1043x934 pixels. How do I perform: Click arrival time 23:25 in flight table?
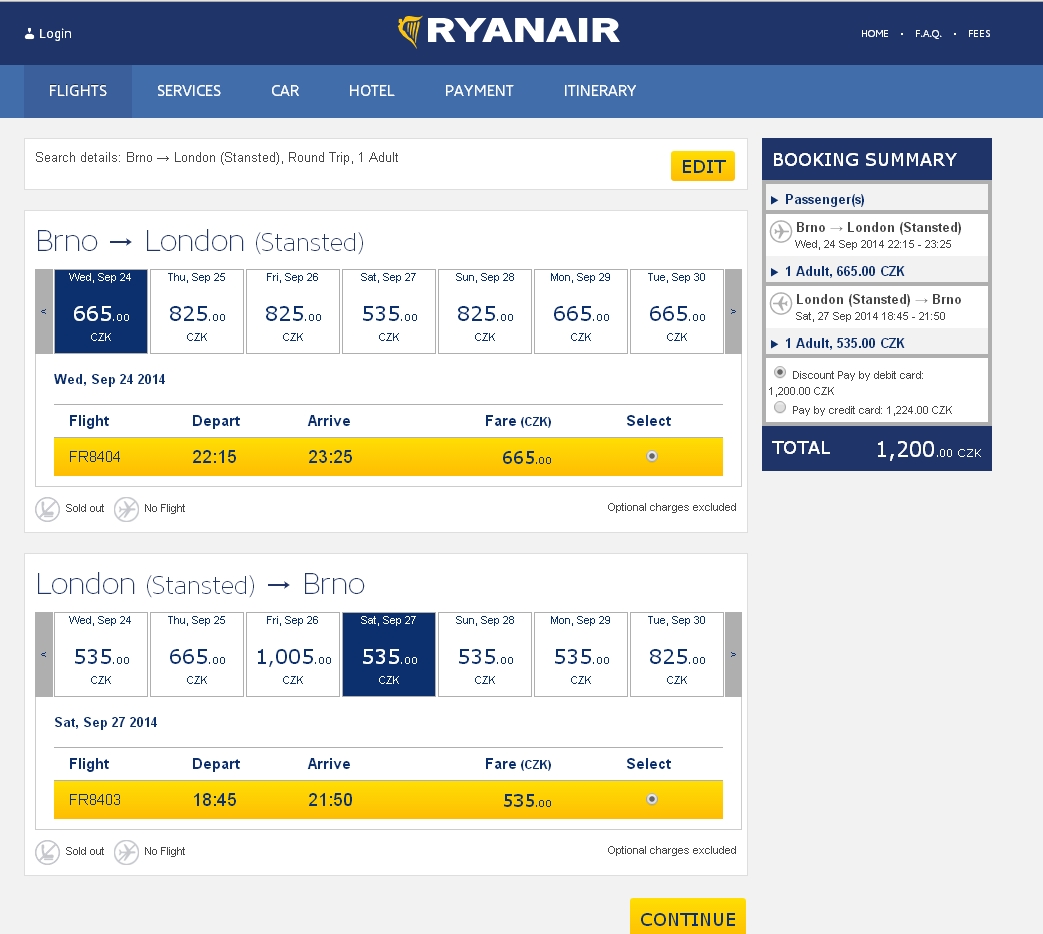click(x=330, y=457)
